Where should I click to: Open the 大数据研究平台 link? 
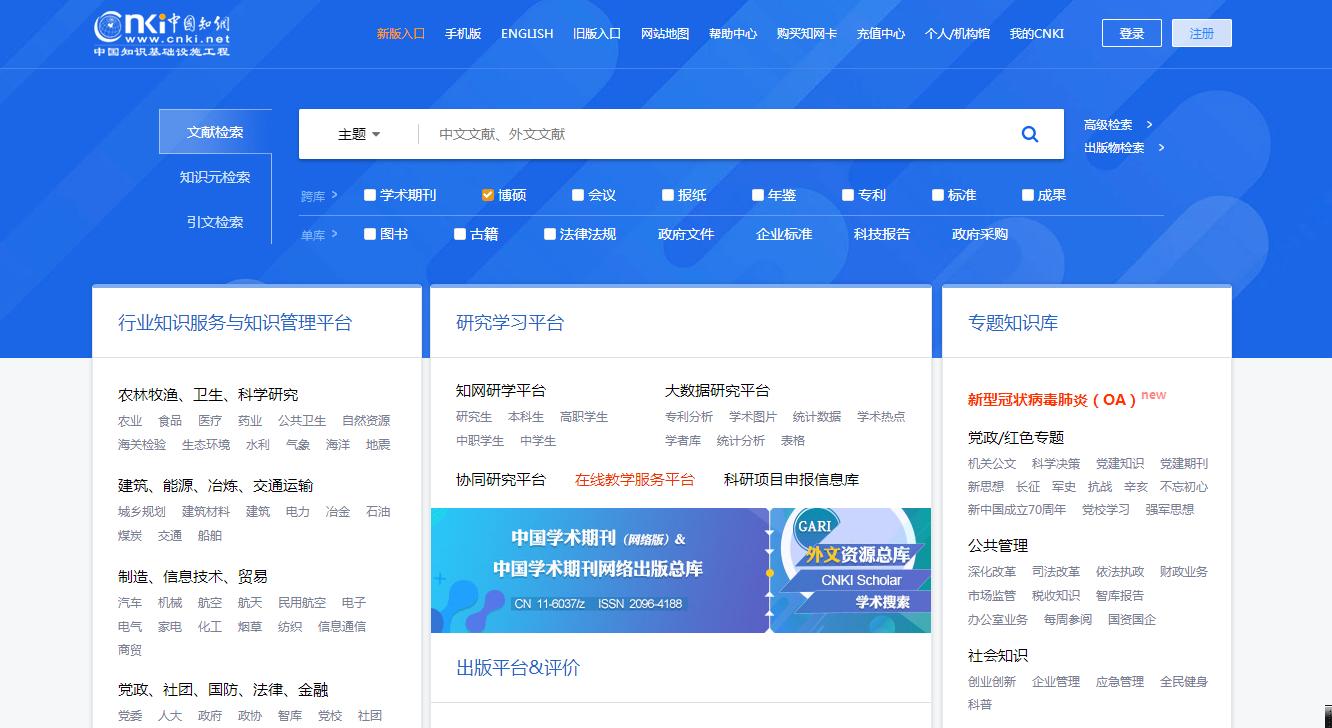[717, 390]
